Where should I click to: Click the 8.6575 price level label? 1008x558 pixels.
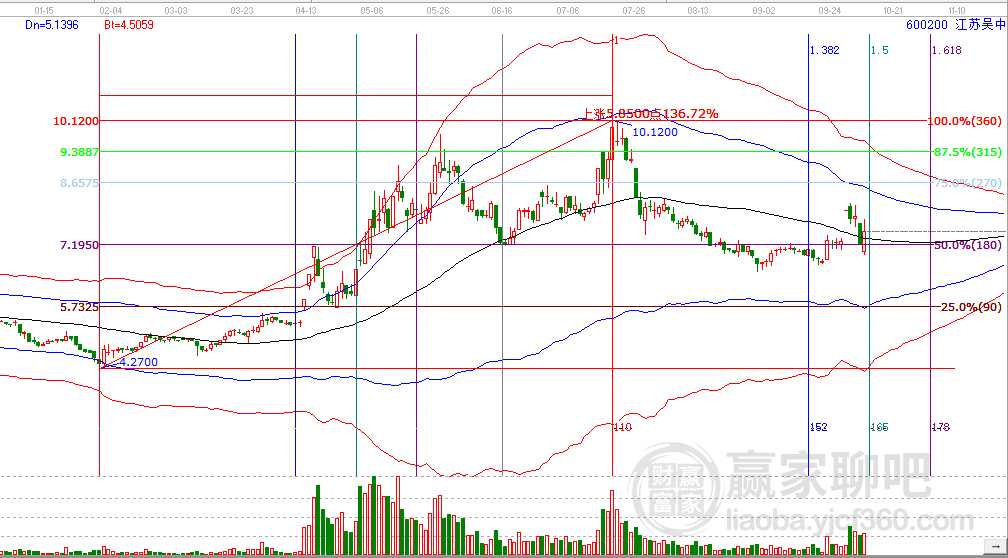tap(79, 183)
